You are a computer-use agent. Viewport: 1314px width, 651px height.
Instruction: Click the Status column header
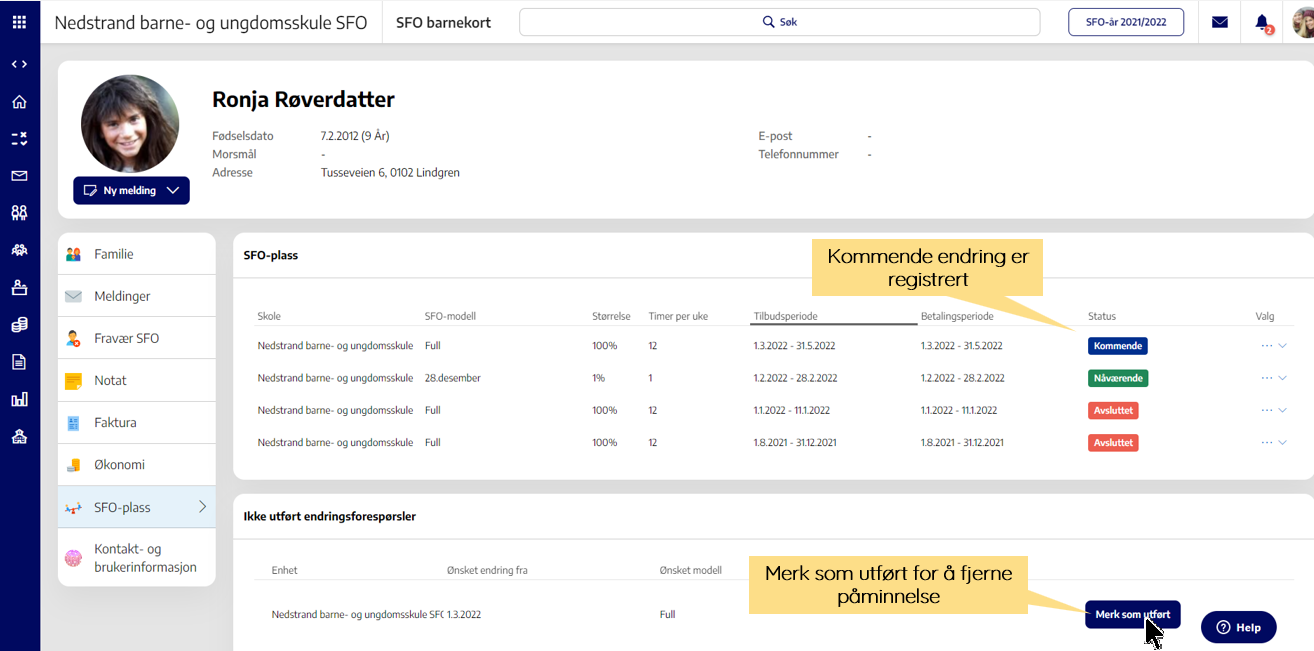[x=1102, y=316]
